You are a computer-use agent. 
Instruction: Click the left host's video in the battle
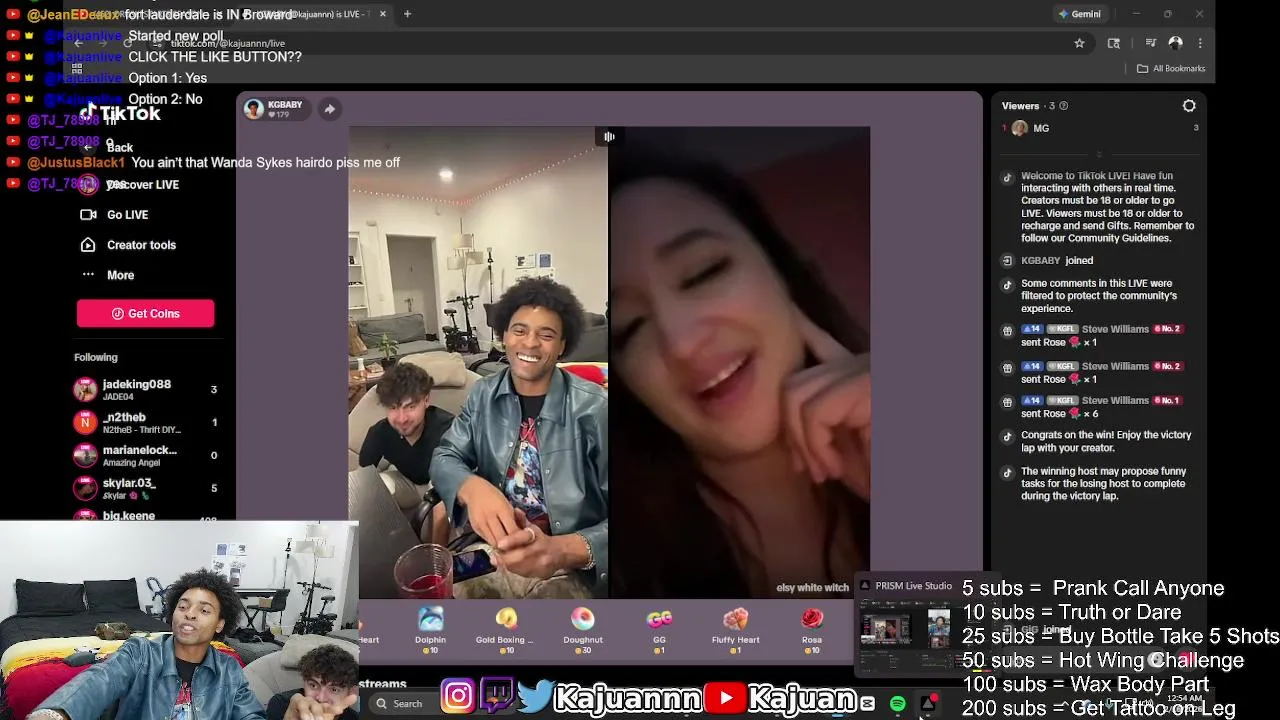(478, 362)
